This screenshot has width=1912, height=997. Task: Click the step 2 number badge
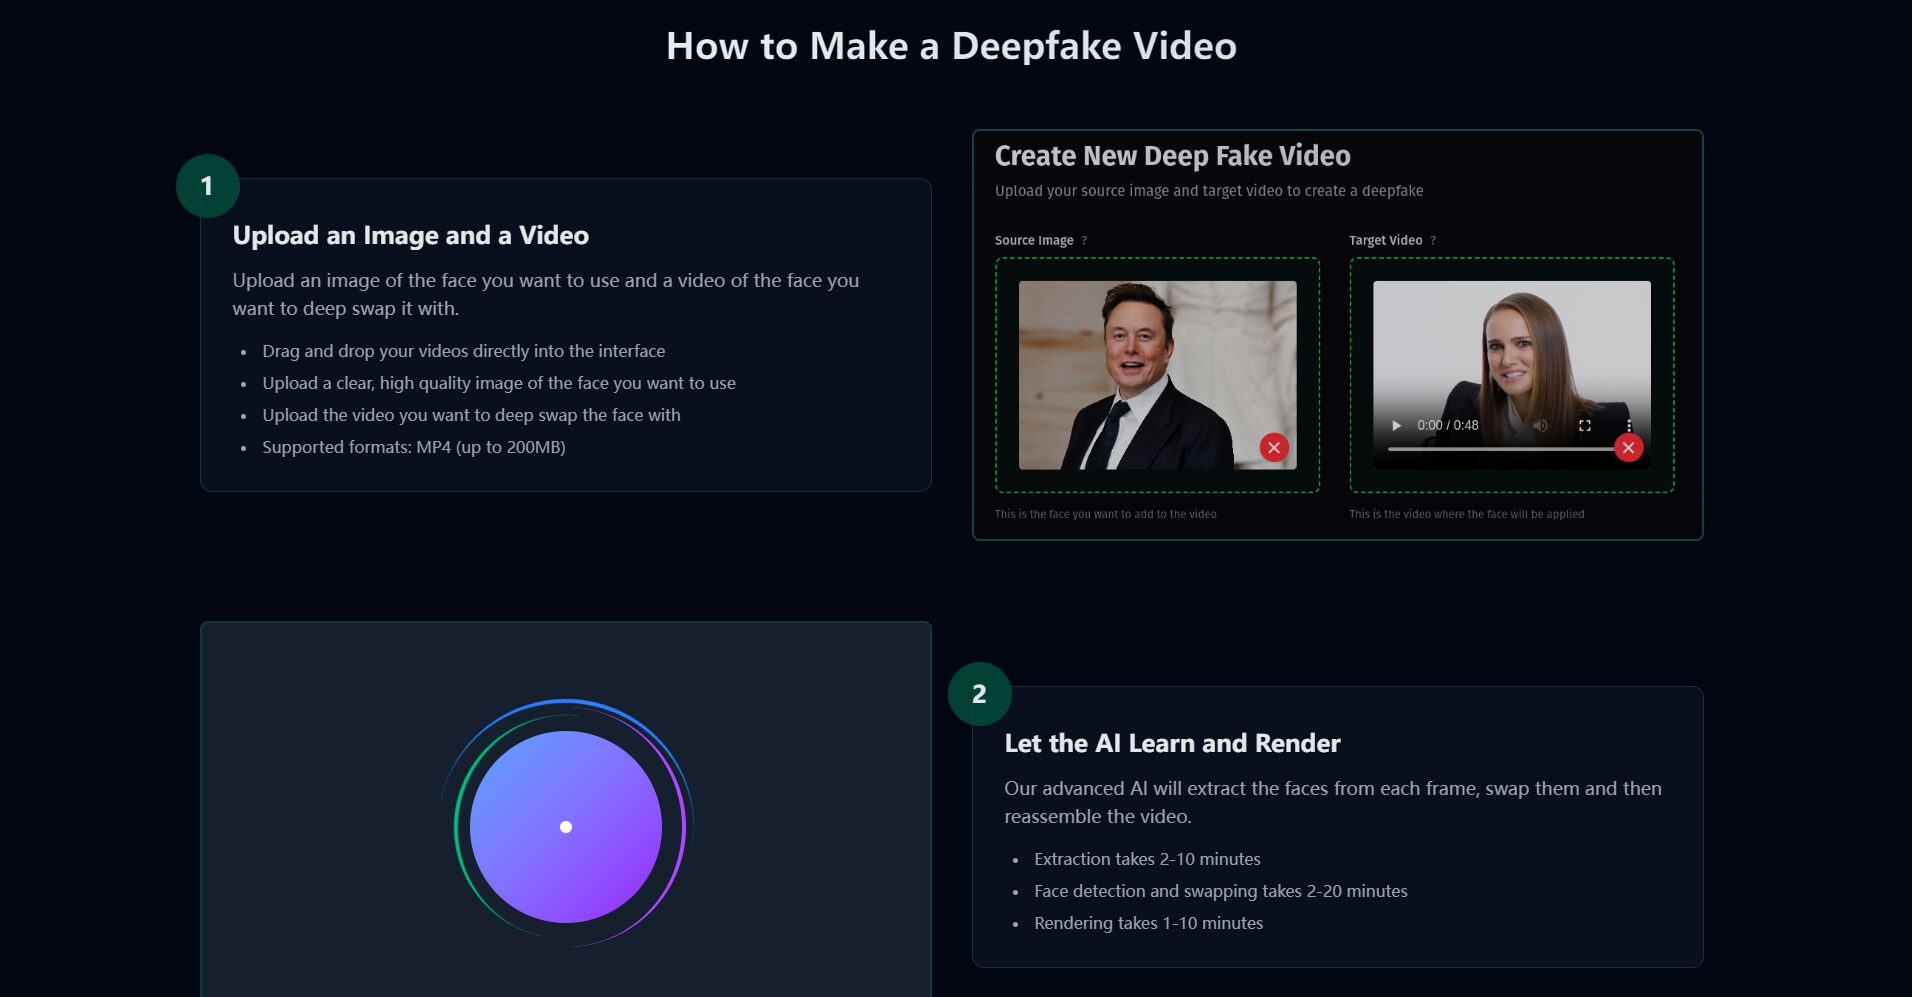point(979,694)
